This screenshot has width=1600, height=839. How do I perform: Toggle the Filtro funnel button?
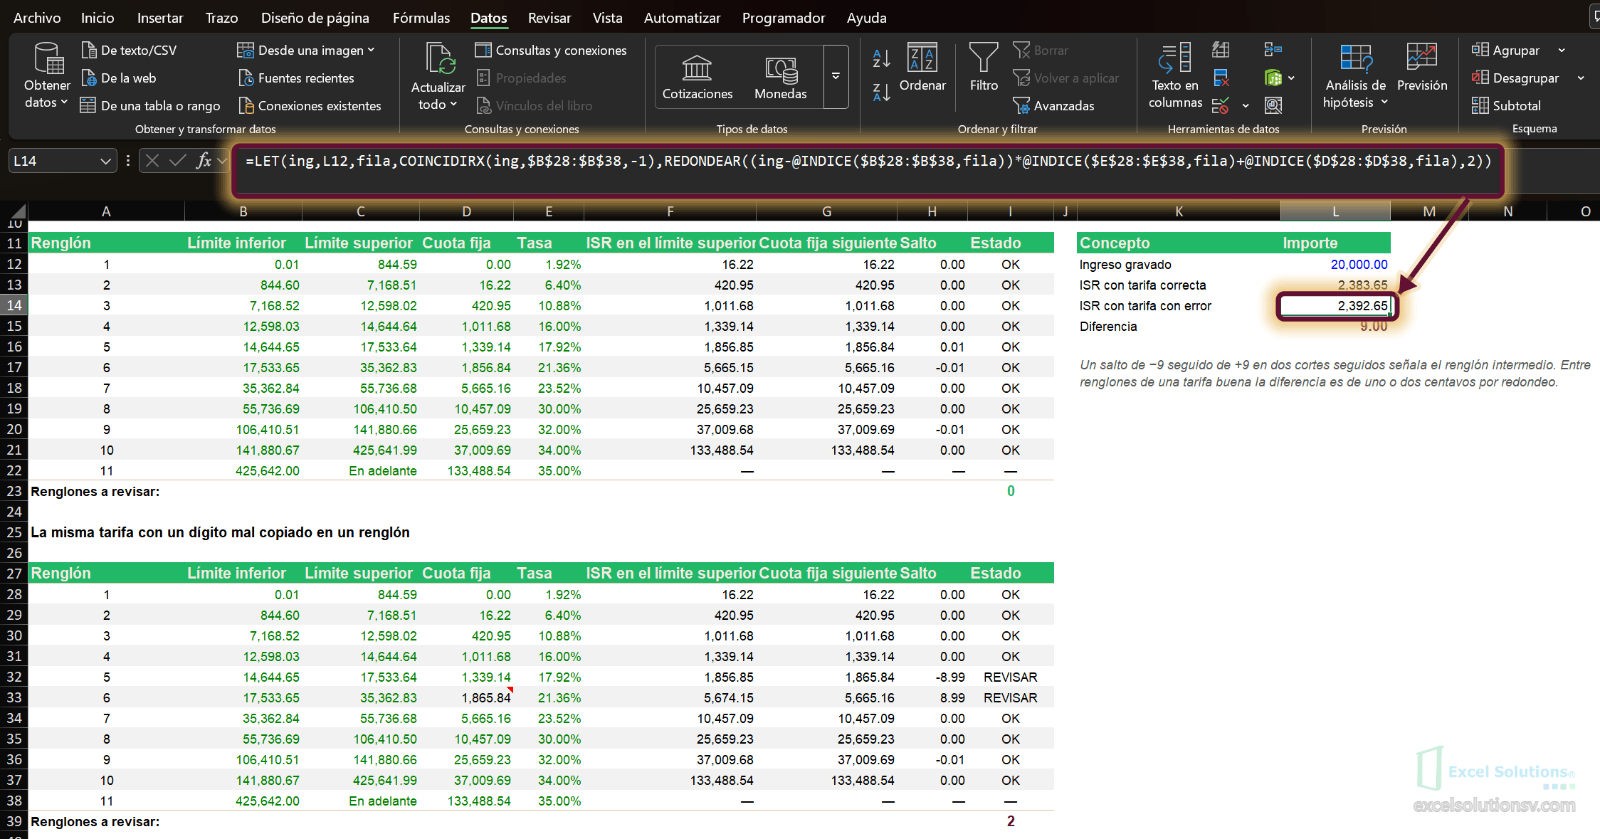984,68
